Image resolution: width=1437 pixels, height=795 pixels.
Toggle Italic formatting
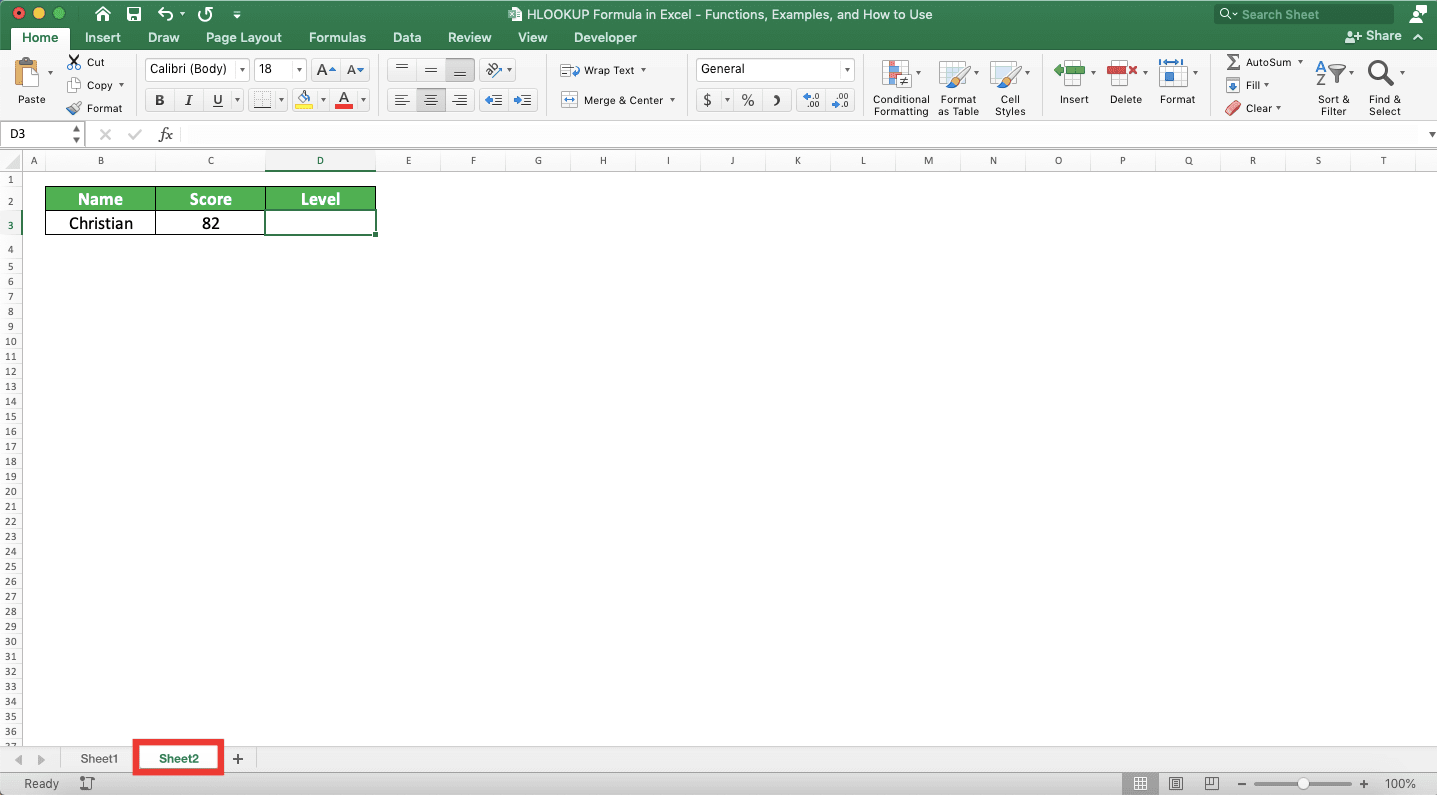[187, 100]
